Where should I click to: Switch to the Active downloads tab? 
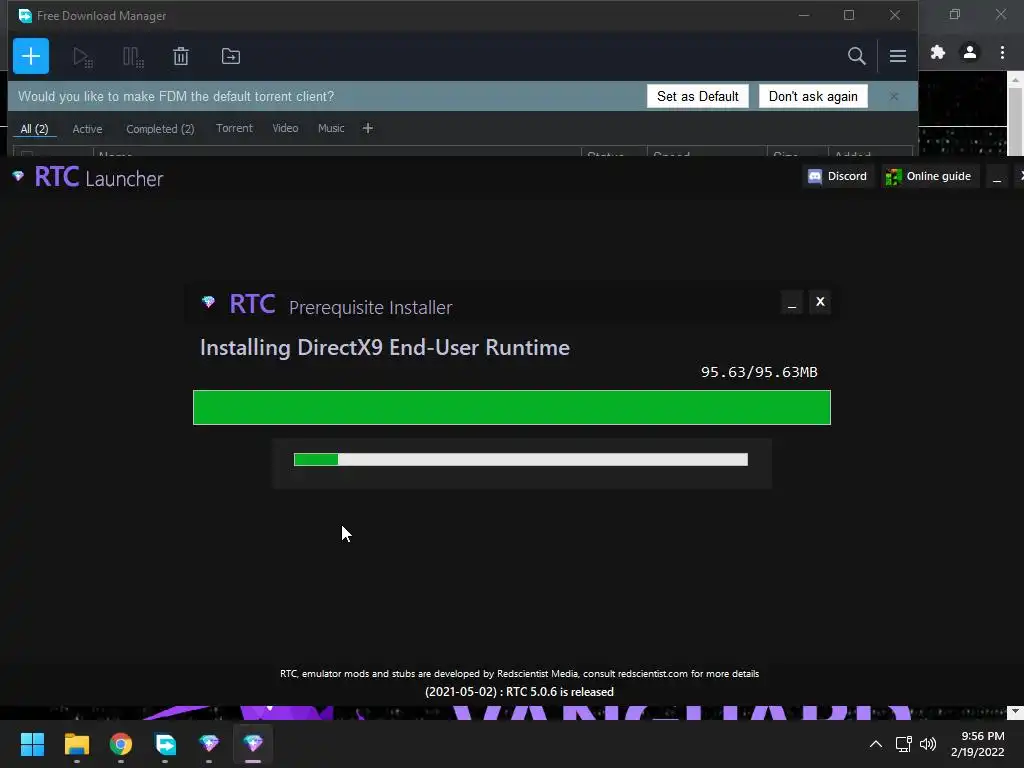(x=88, y=129)
